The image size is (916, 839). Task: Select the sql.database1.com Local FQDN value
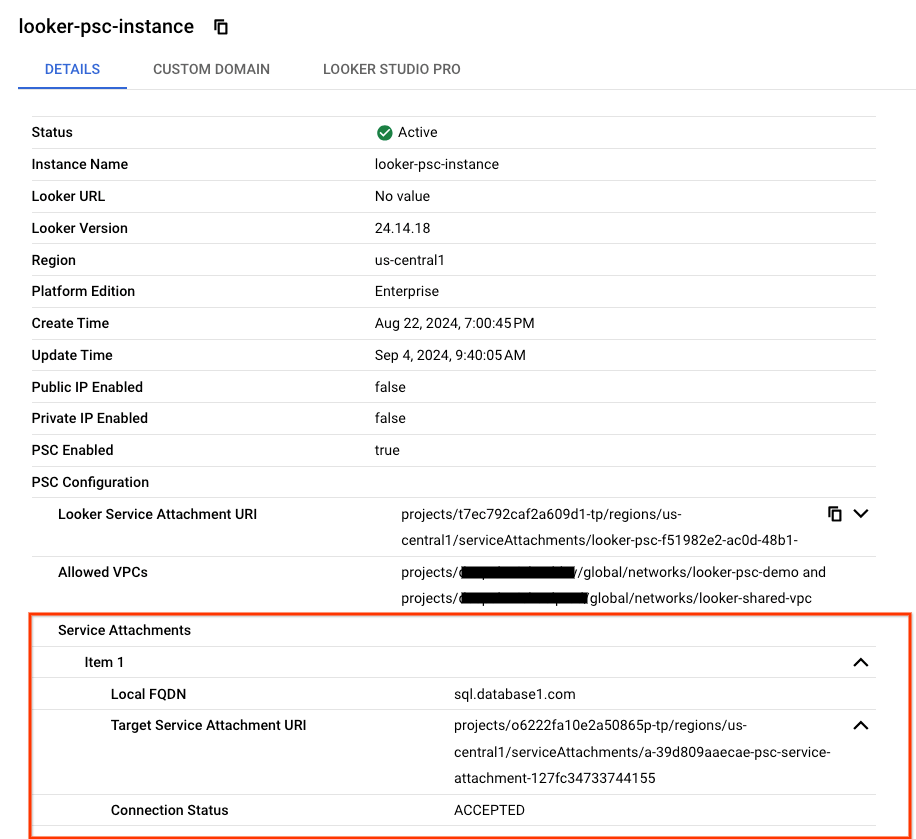[514, 694]
